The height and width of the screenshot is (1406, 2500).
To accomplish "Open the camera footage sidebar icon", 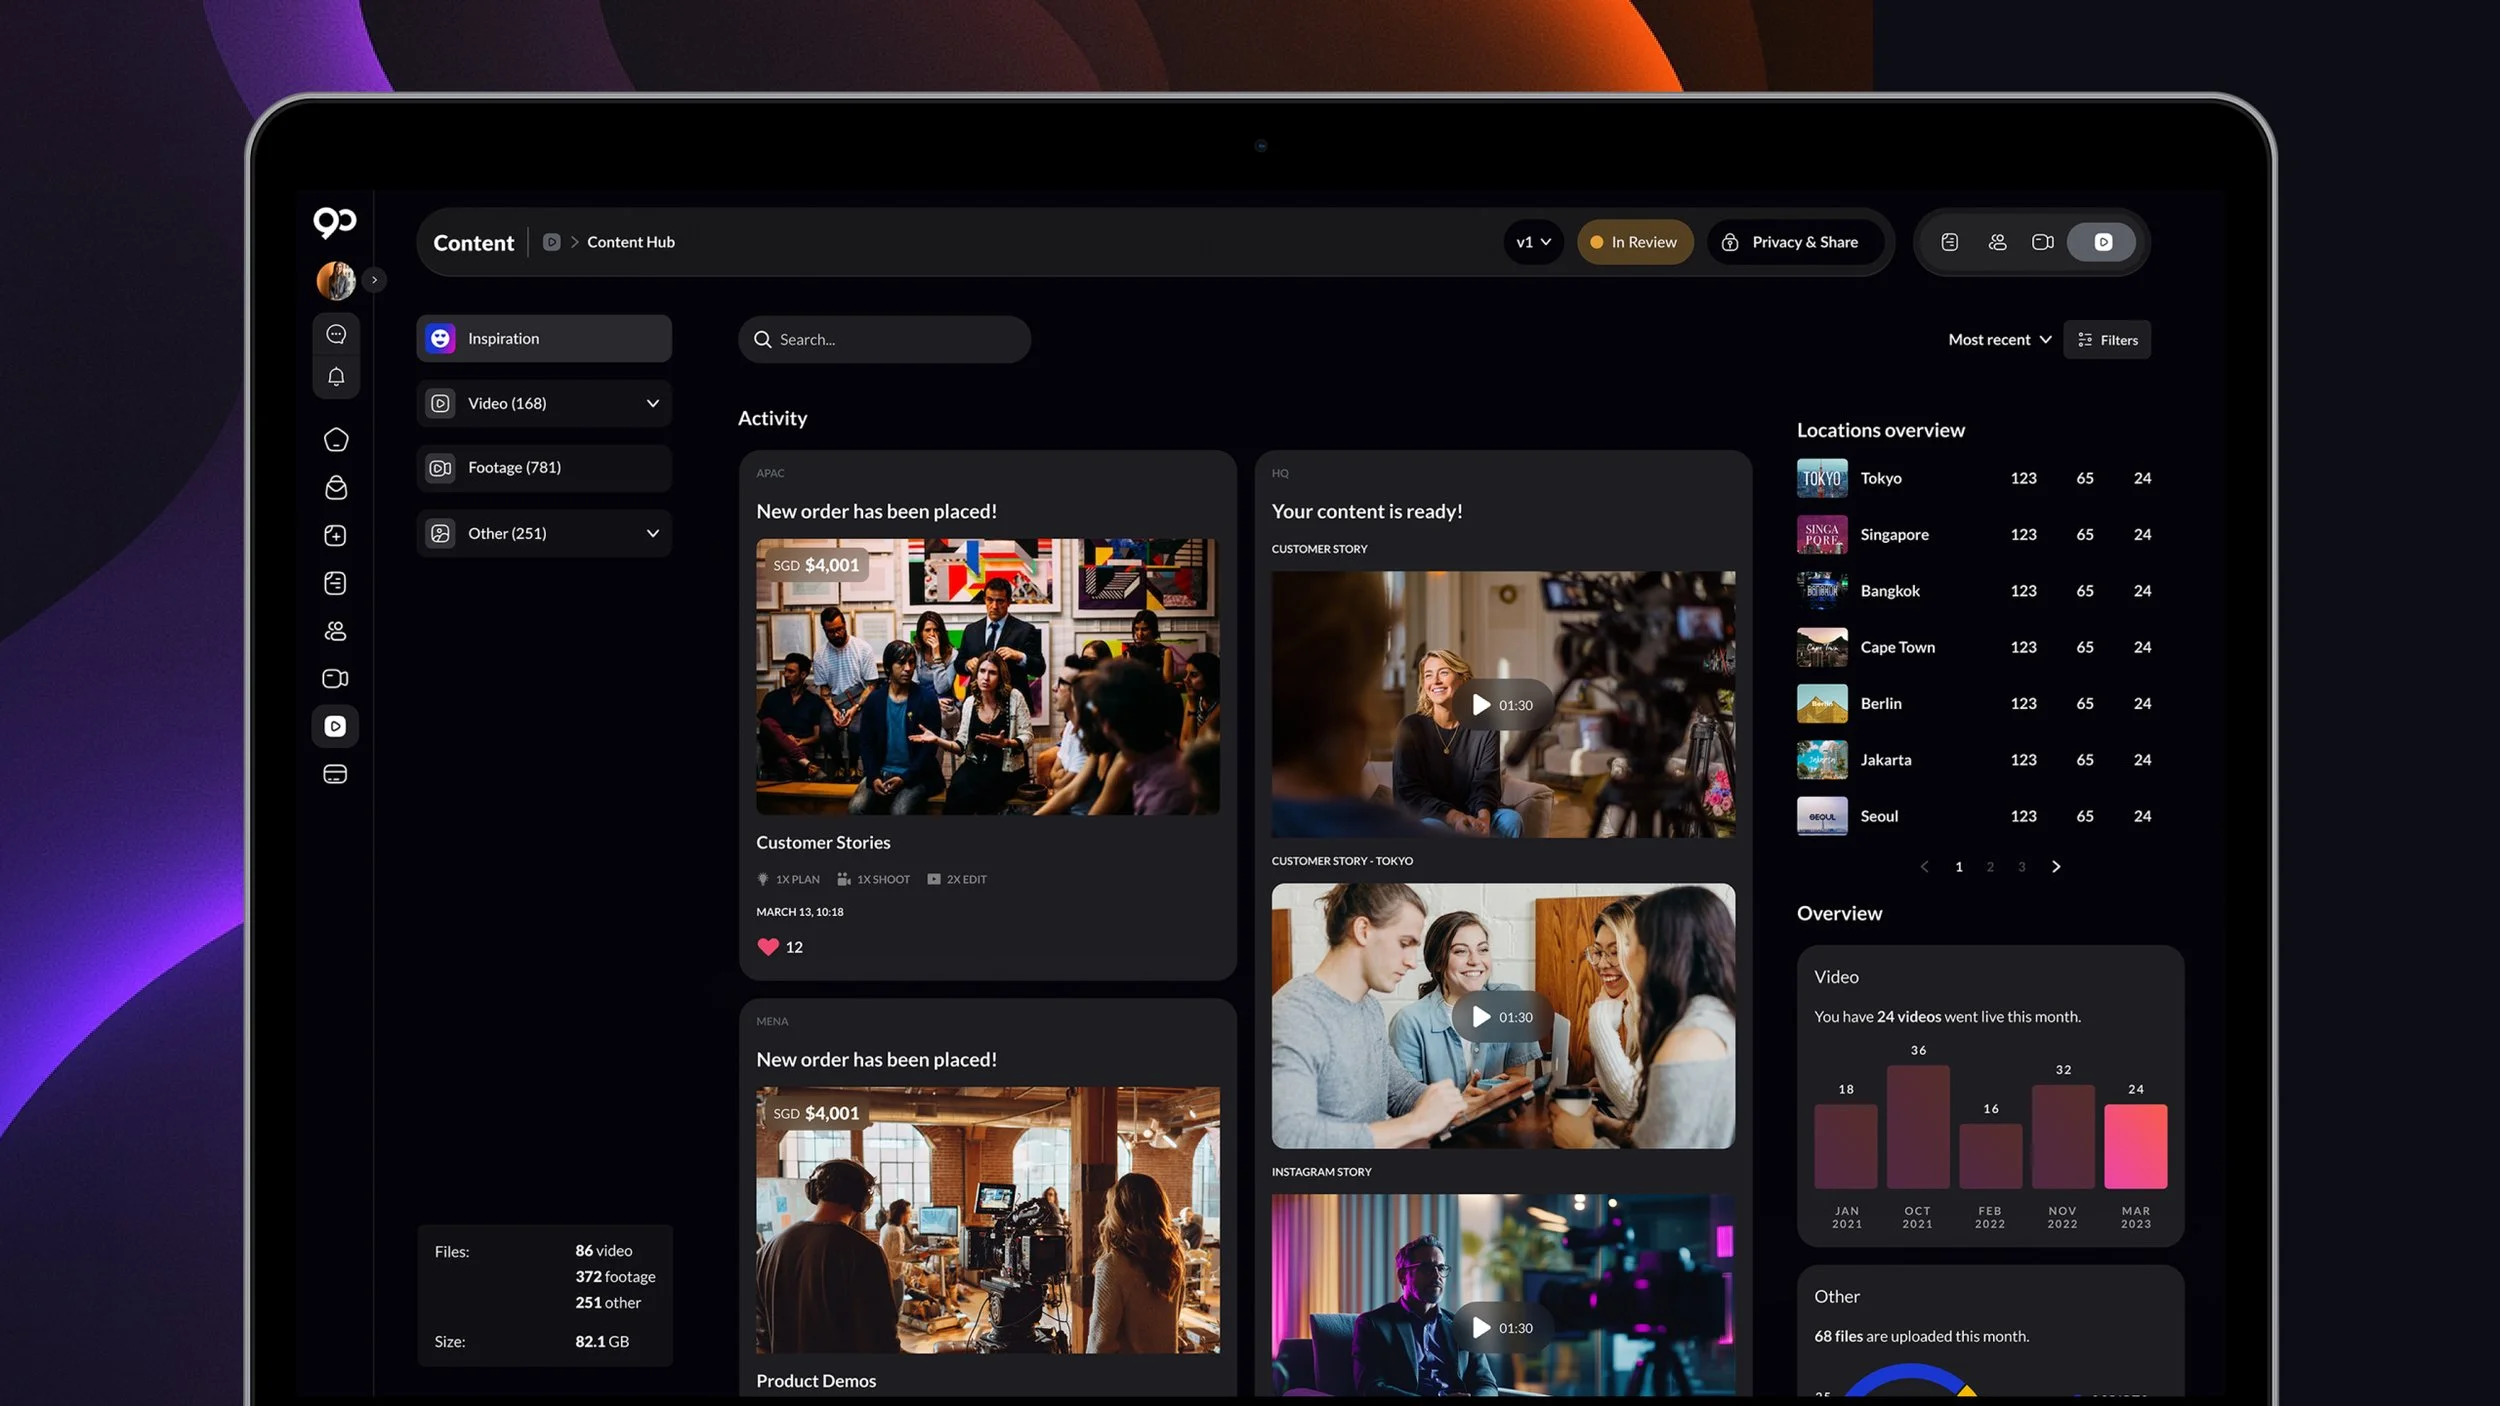I will click(x=336, y=678).
